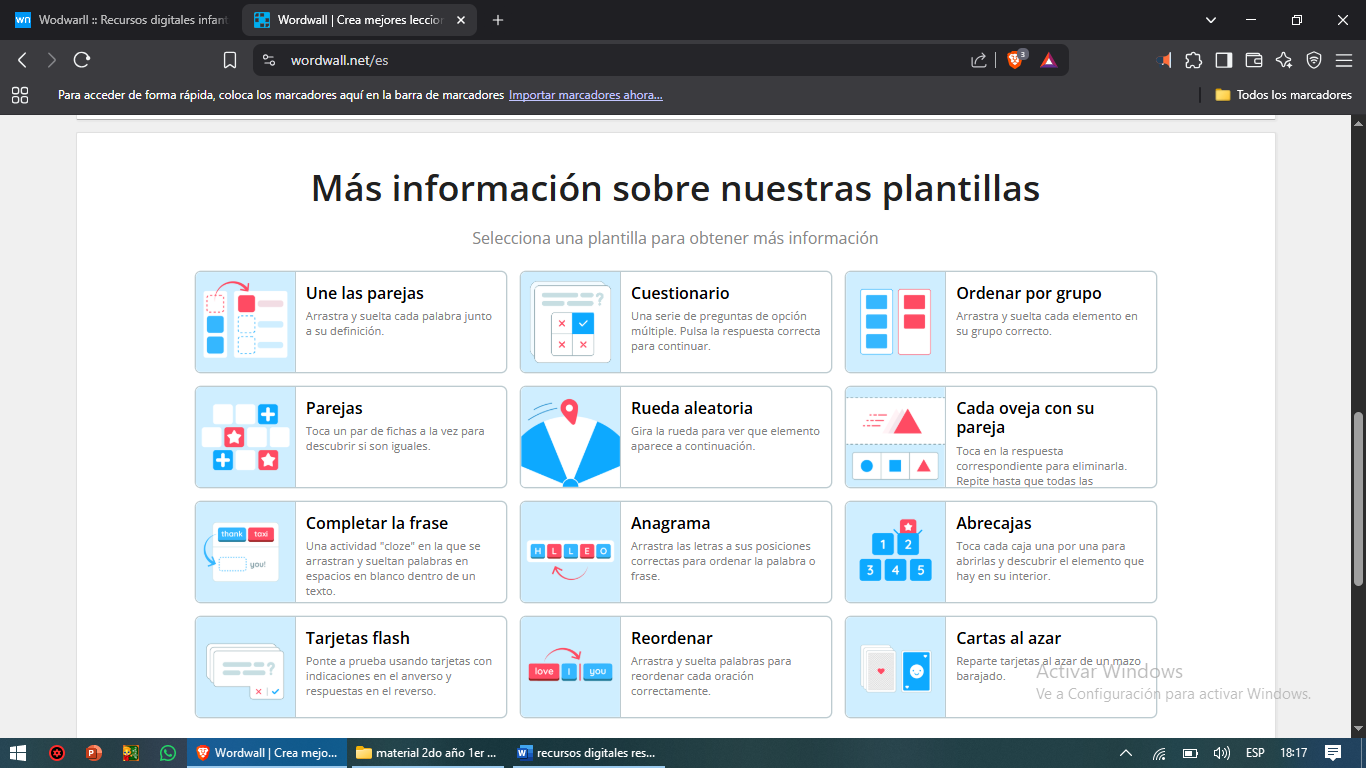Image resolution: width=1366 pixels, height=768 pixels.
Task: Open the Brave Rewards triangle icon
Action: point(1047,59)
